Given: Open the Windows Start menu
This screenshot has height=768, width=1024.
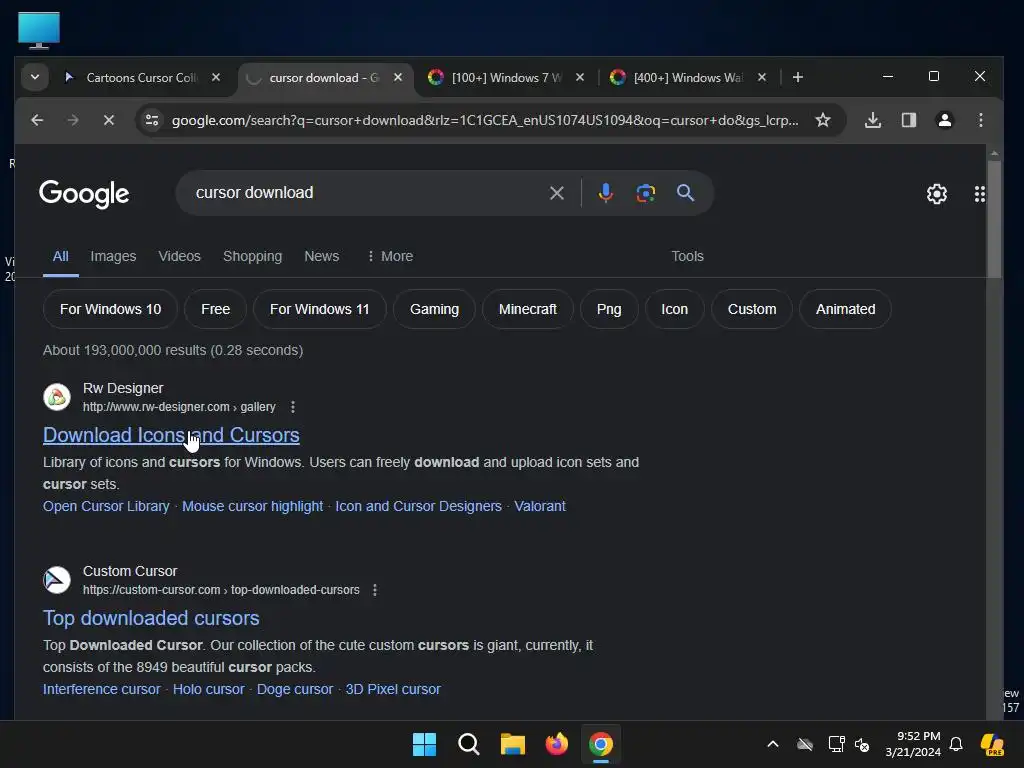Looking at the screenshot, I should (x=424, y=744).
